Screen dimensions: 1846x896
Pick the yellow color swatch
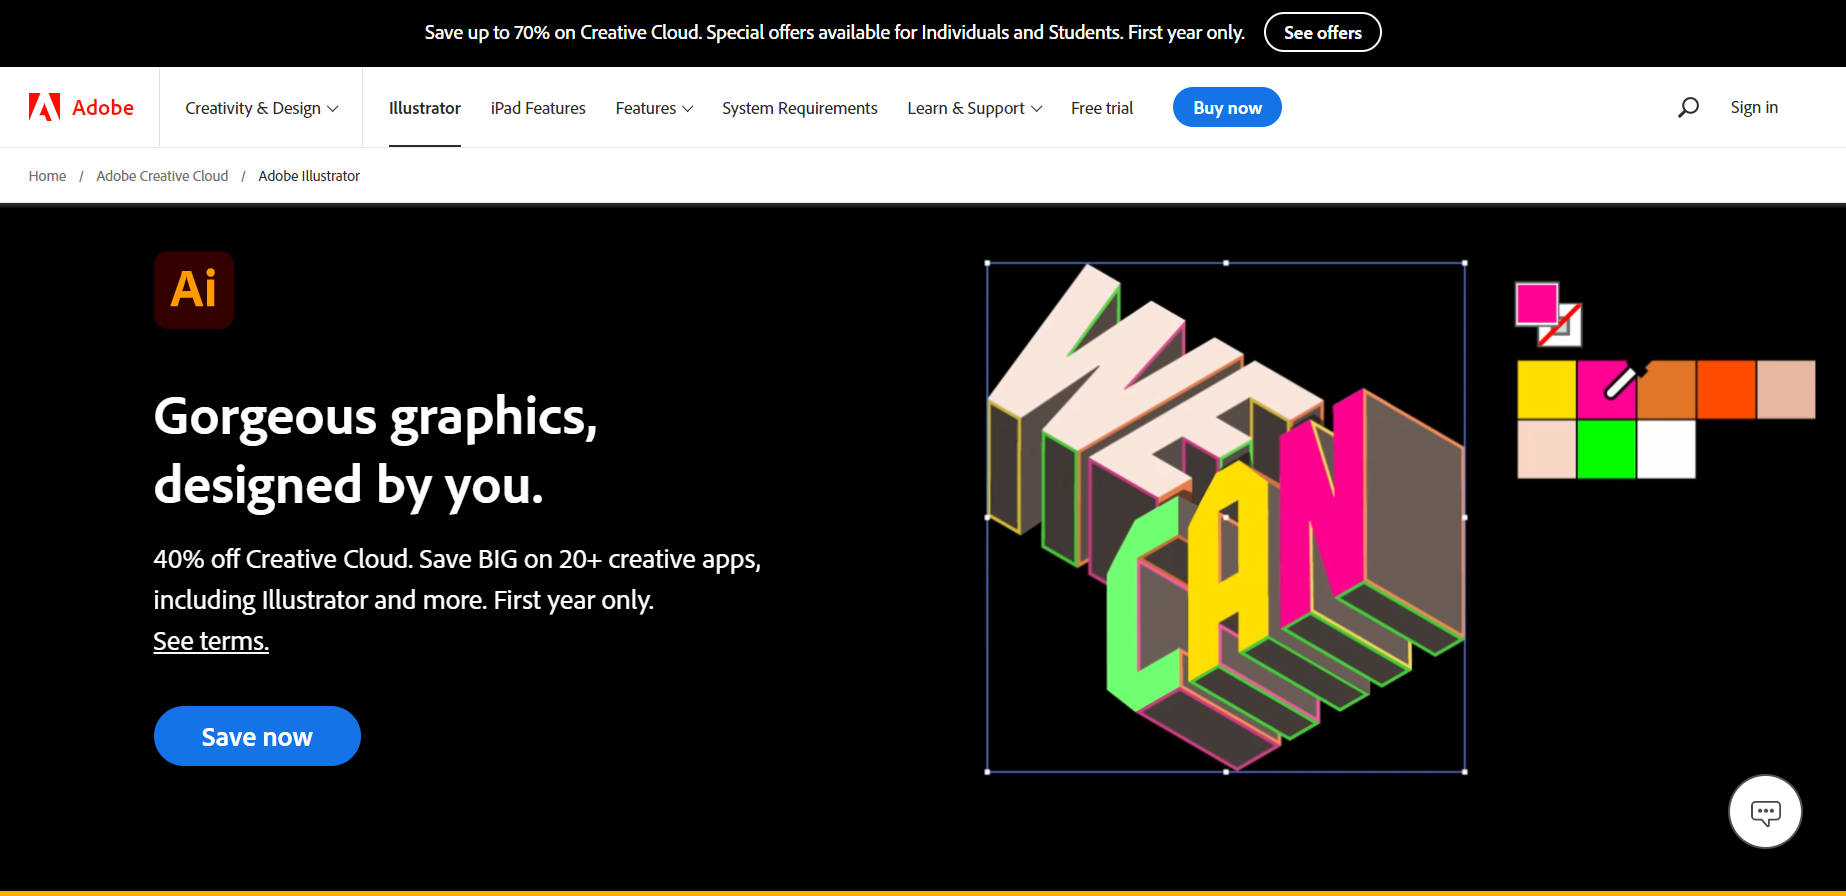tap(1547, 390)
